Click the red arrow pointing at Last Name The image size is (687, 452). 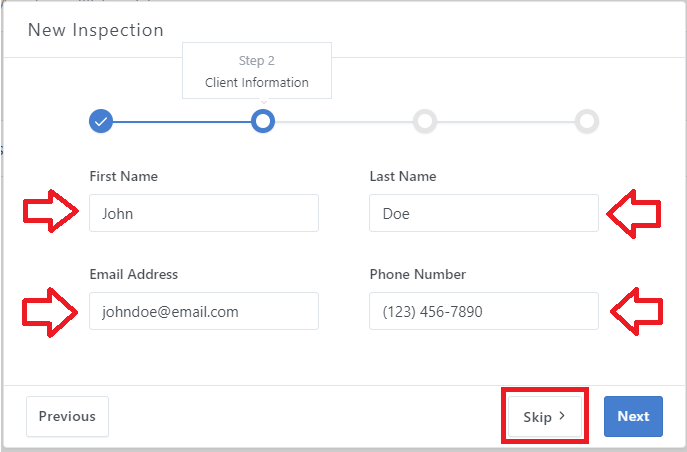[x=635, y=213]
